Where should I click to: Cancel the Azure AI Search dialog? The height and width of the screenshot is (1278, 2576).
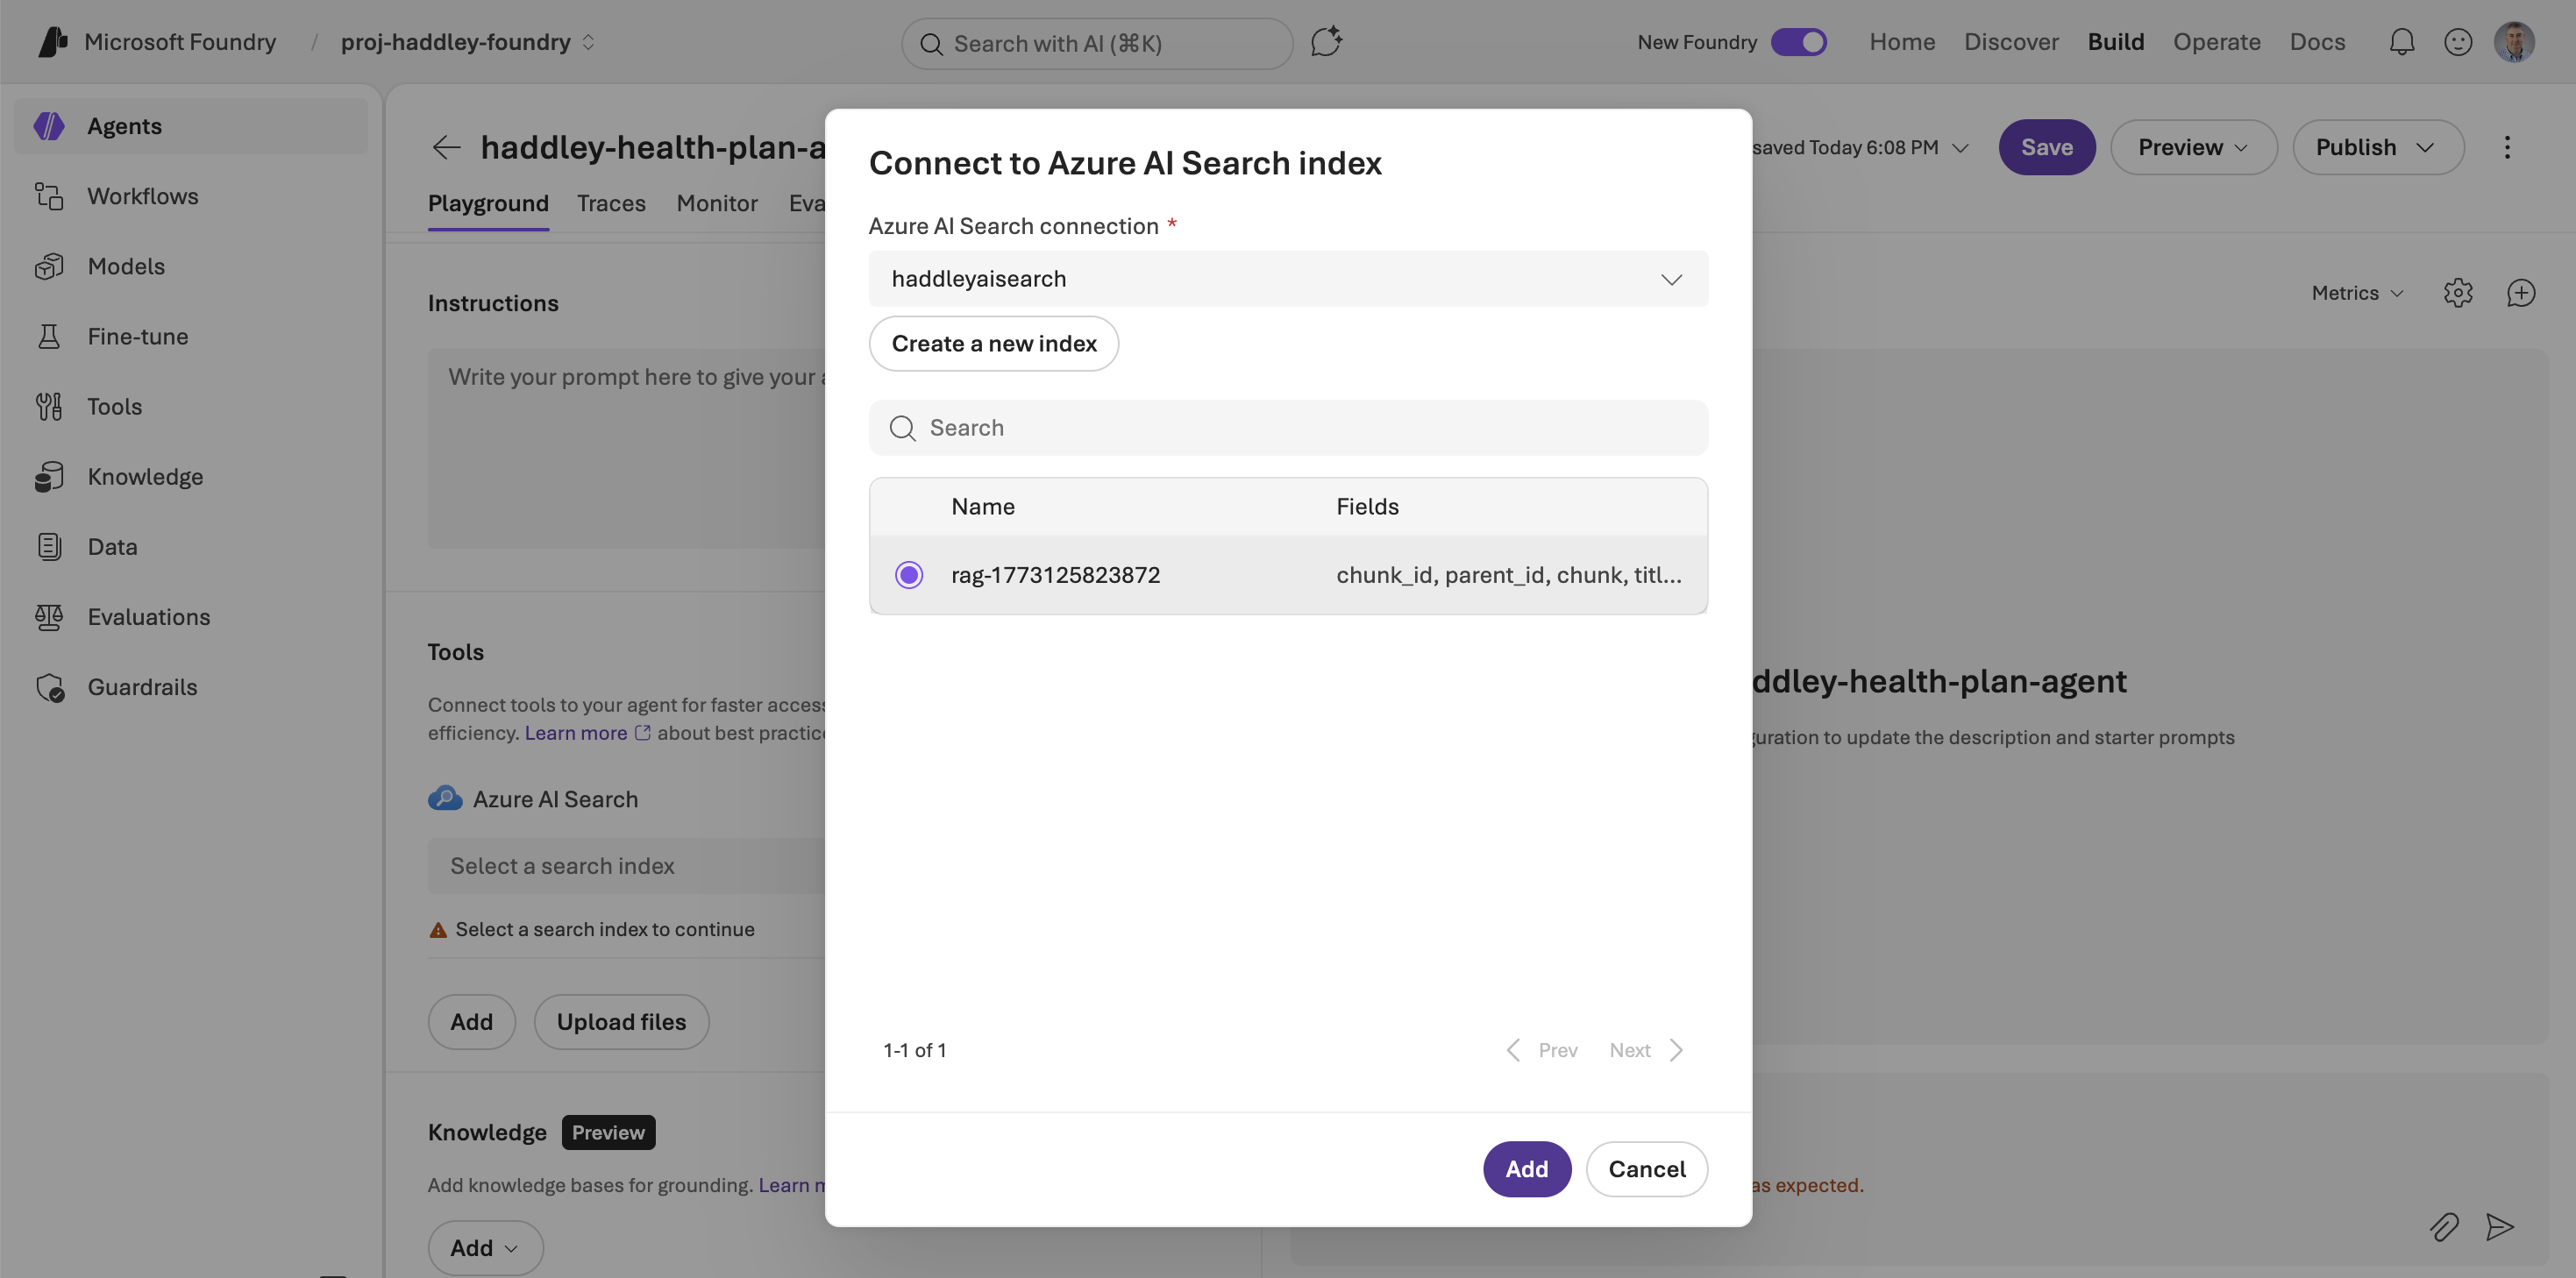click(1647, 1169)
